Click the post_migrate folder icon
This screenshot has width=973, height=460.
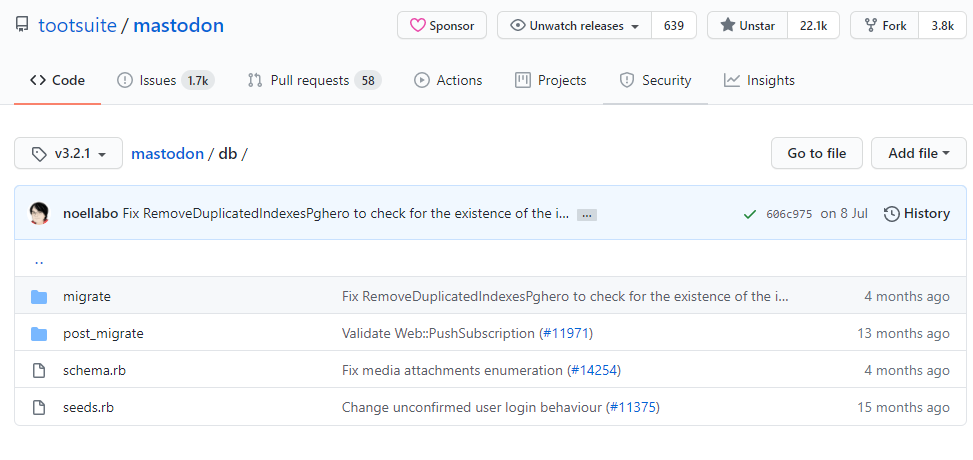39,334
